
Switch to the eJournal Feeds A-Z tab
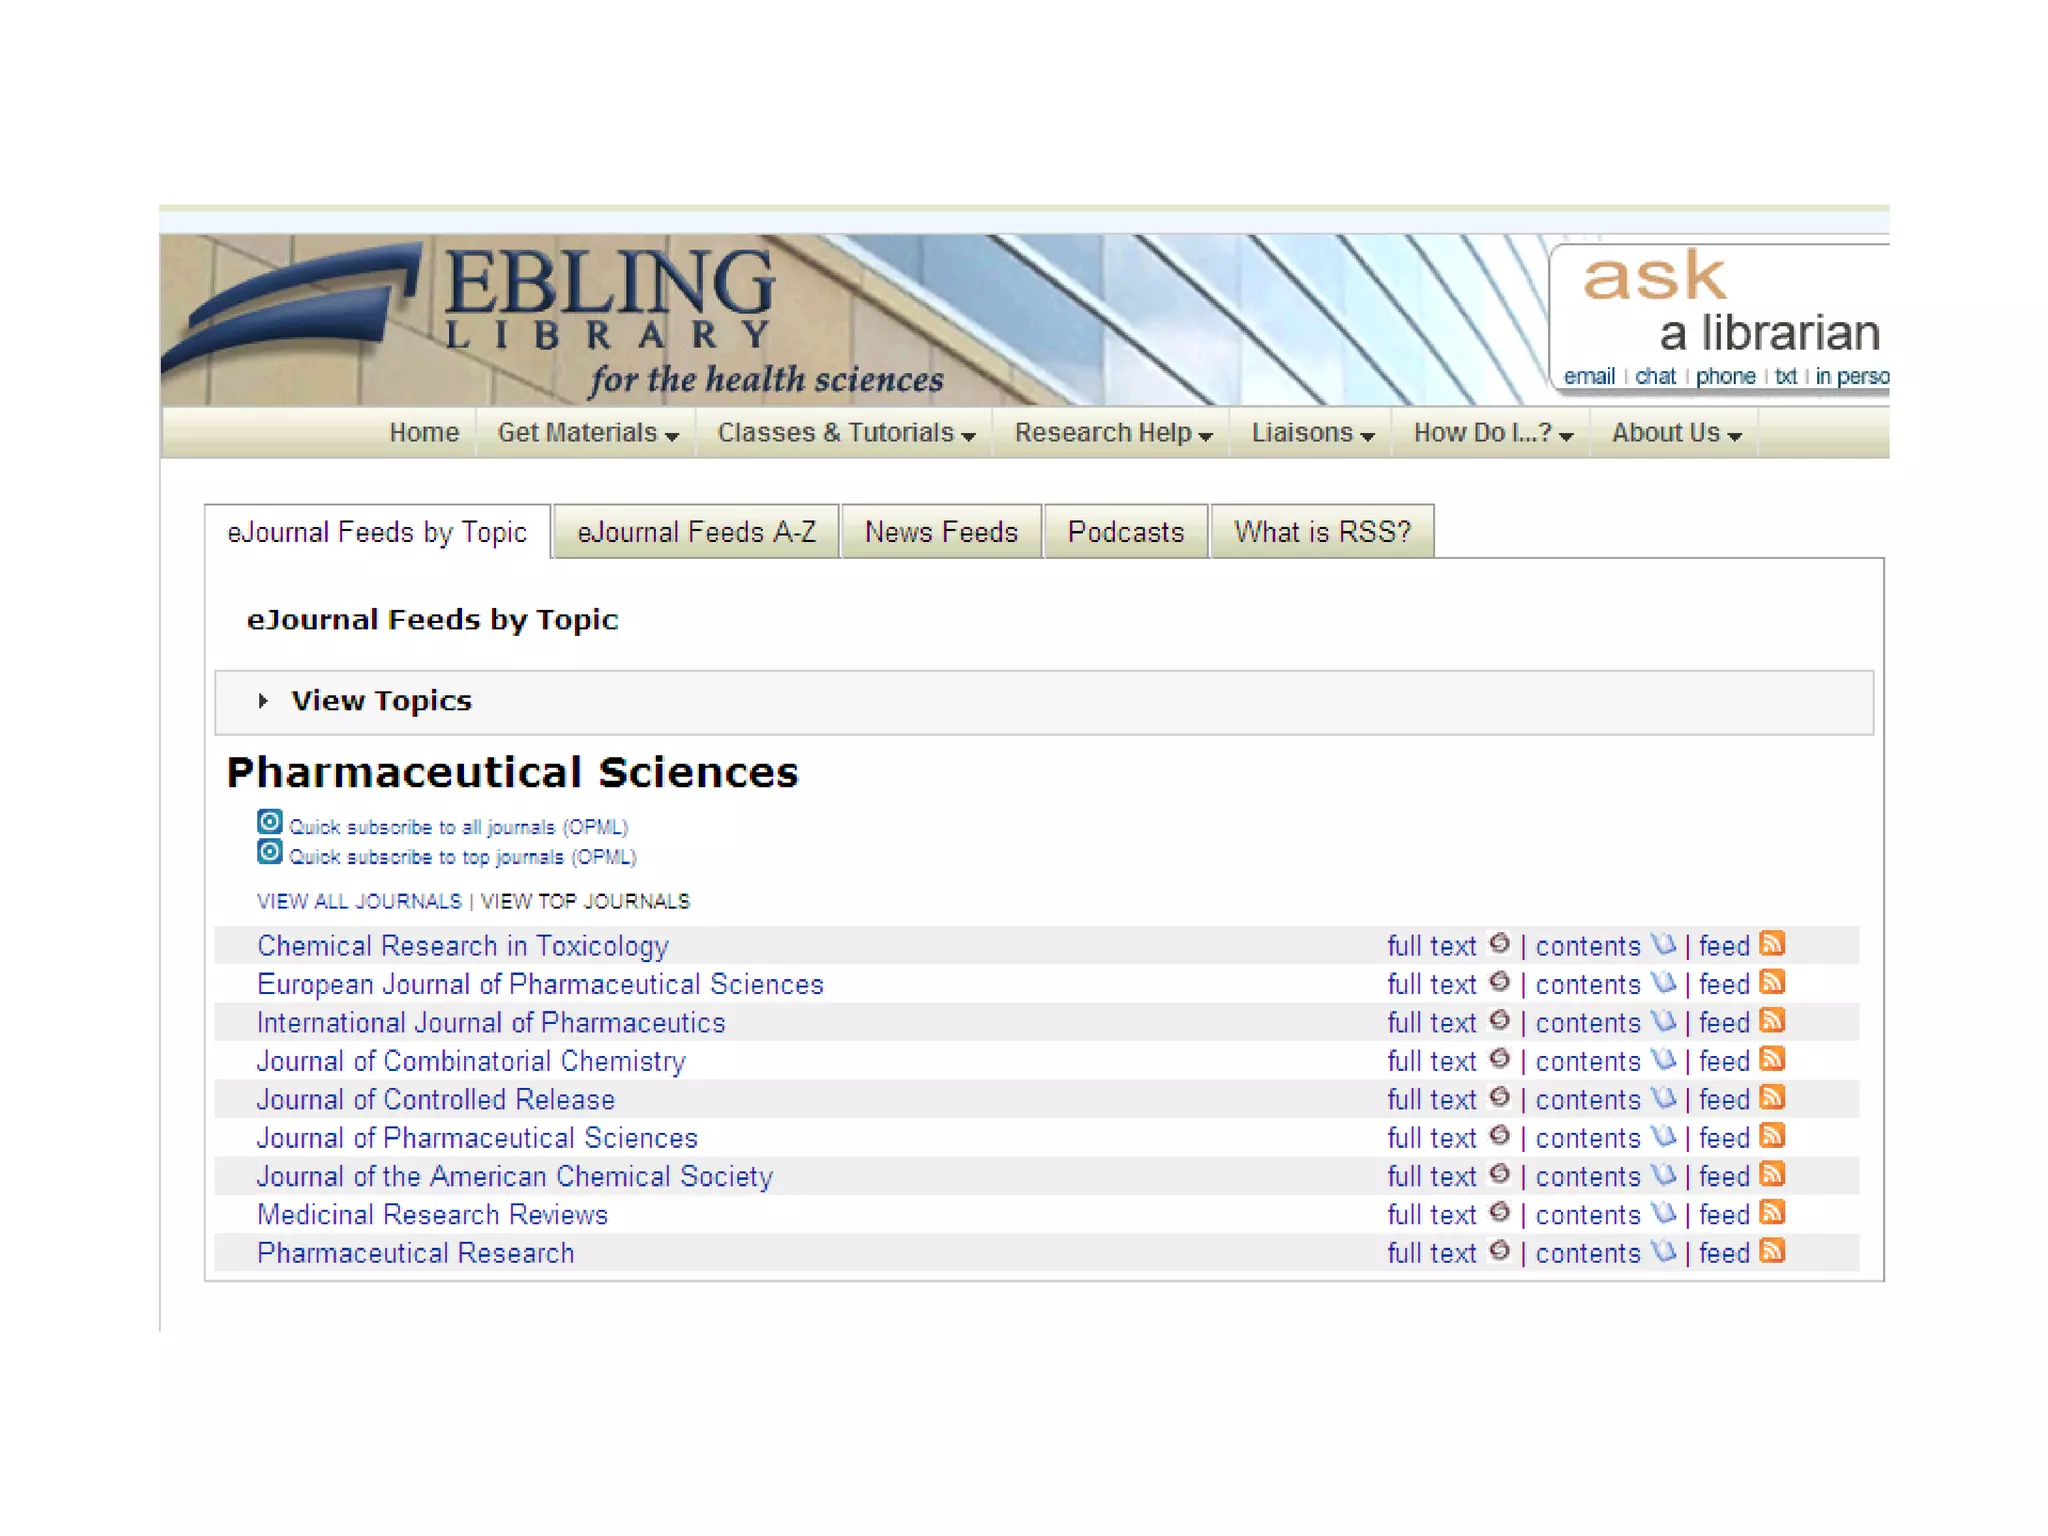(x=696, y=532)
